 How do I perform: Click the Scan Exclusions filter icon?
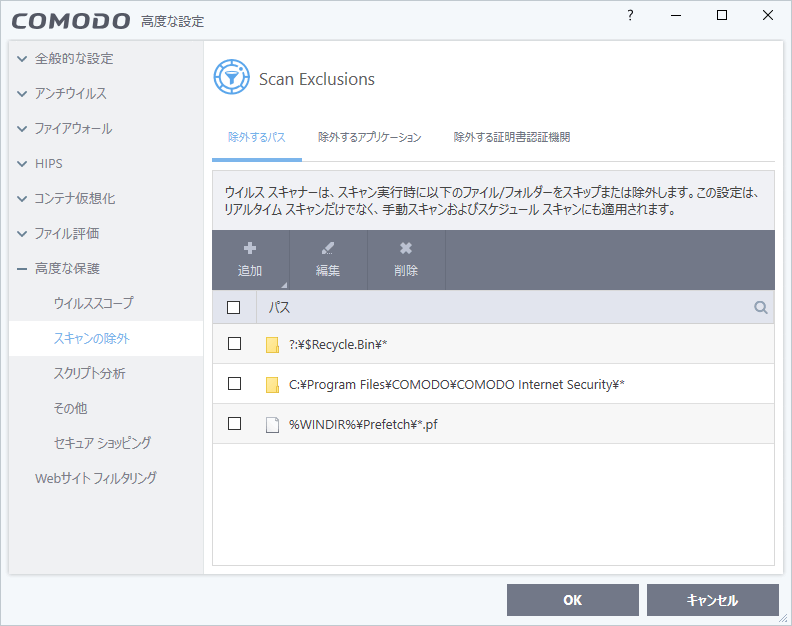[231, 78]
